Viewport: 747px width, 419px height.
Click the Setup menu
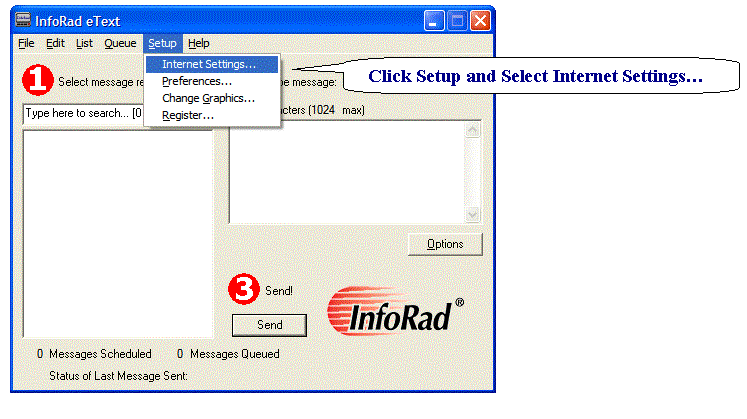(x=162, y=43)
